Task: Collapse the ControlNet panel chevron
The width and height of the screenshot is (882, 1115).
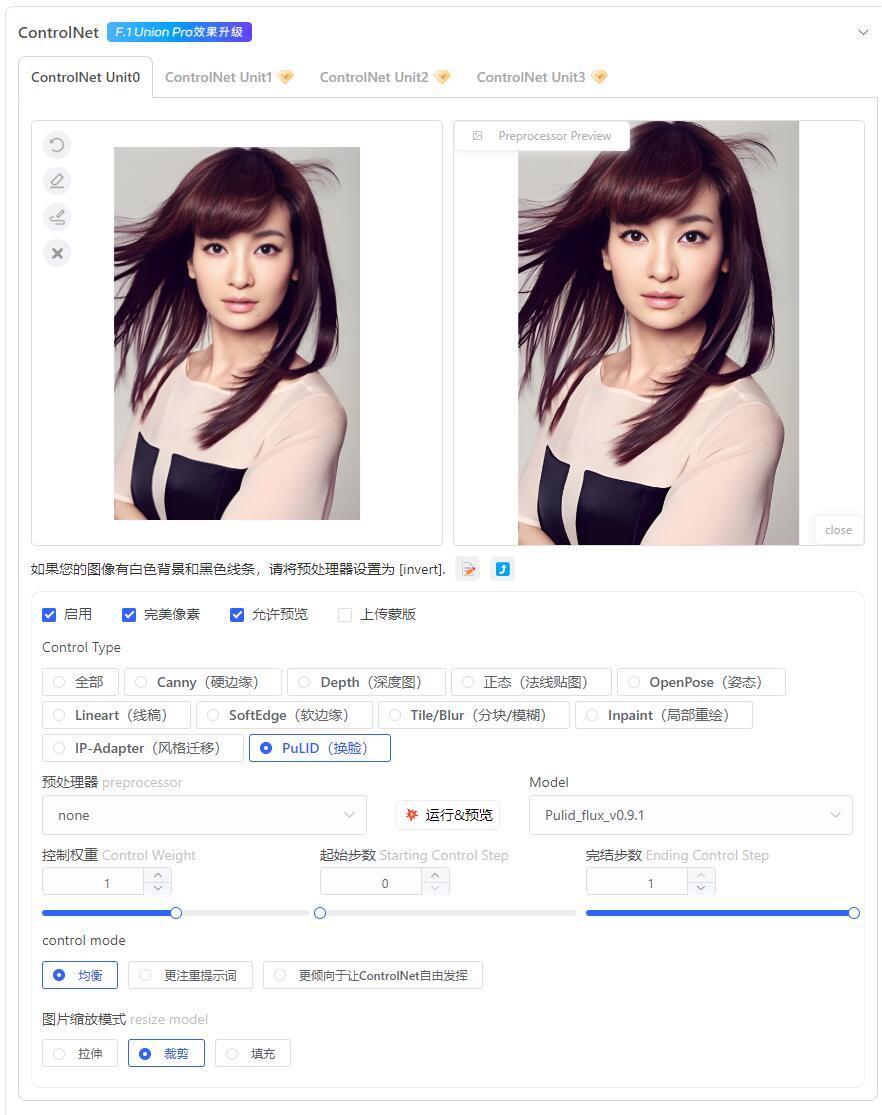Action: (863, 32)
